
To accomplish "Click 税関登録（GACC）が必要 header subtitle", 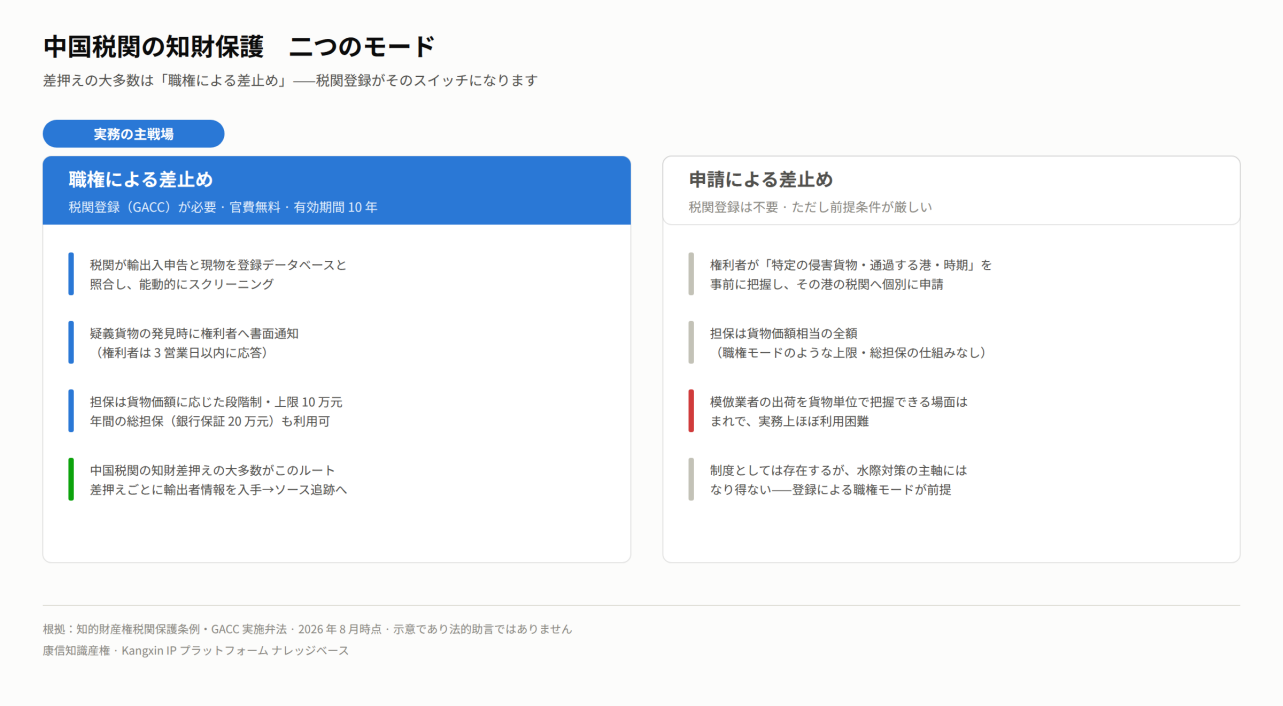I will [x=223, y=208].
